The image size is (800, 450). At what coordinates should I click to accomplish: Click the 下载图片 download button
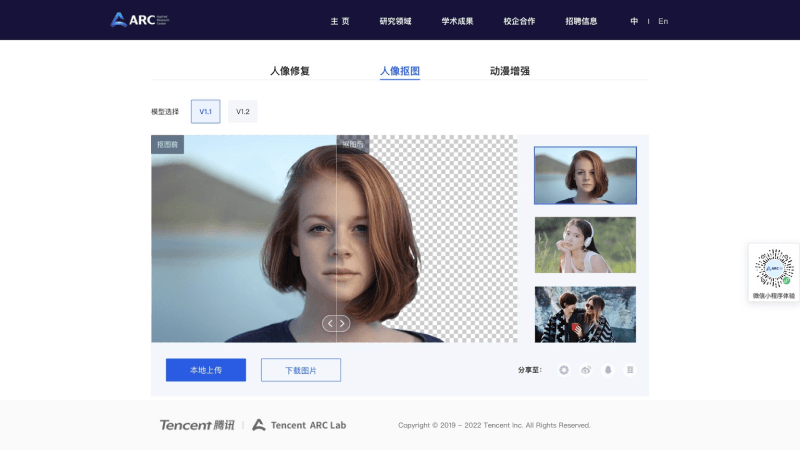(301, 370)
